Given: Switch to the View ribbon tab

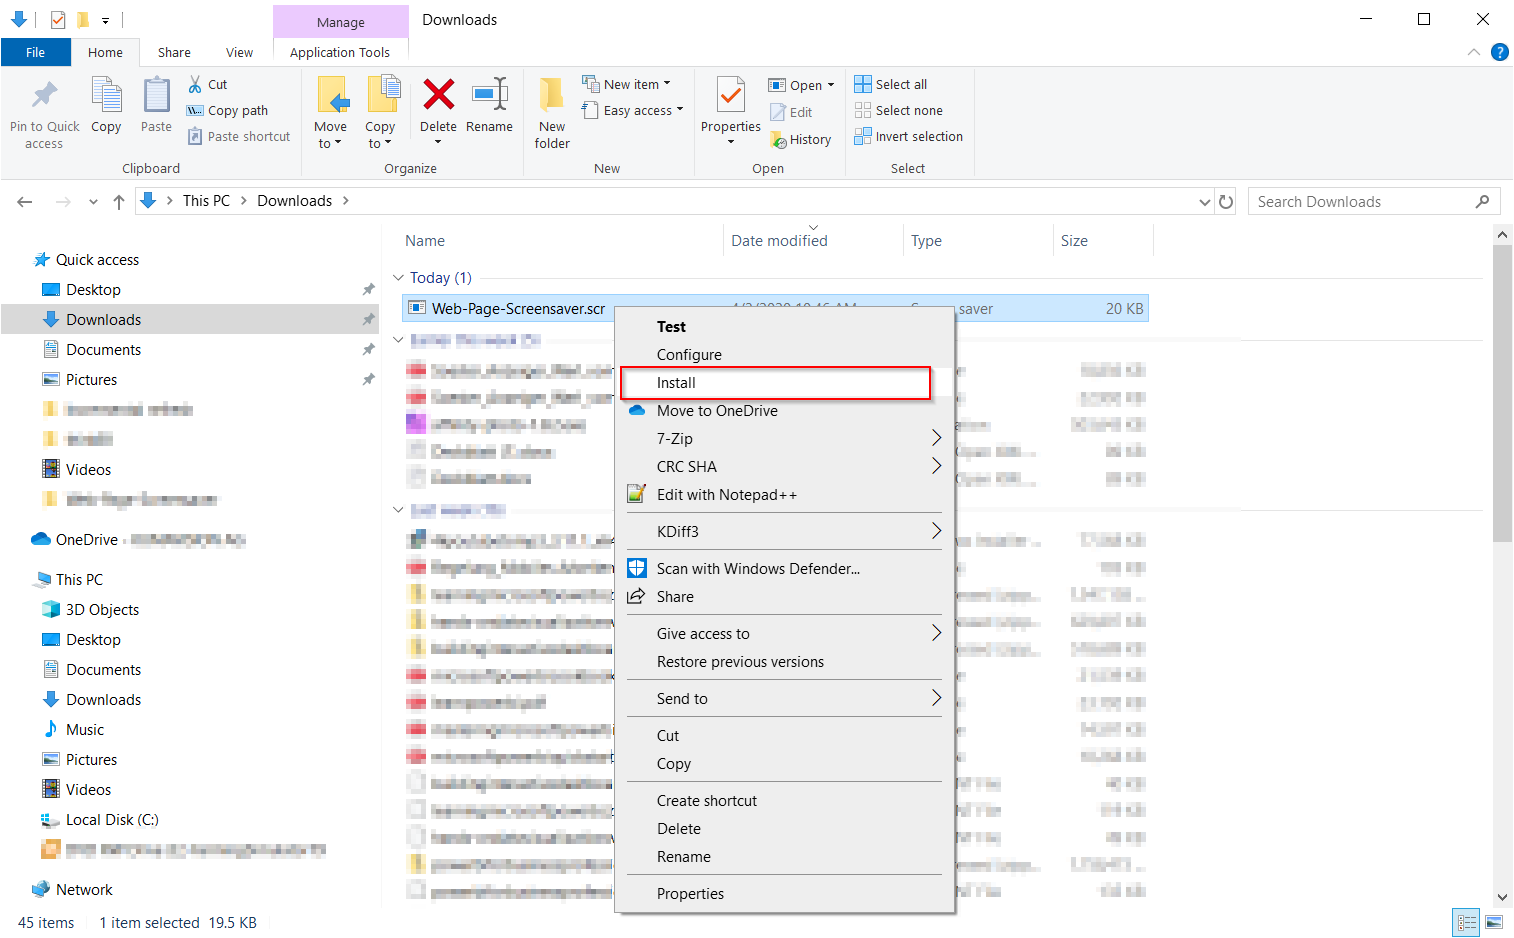Looking at the screenshot, I should (x=239, y=53).
